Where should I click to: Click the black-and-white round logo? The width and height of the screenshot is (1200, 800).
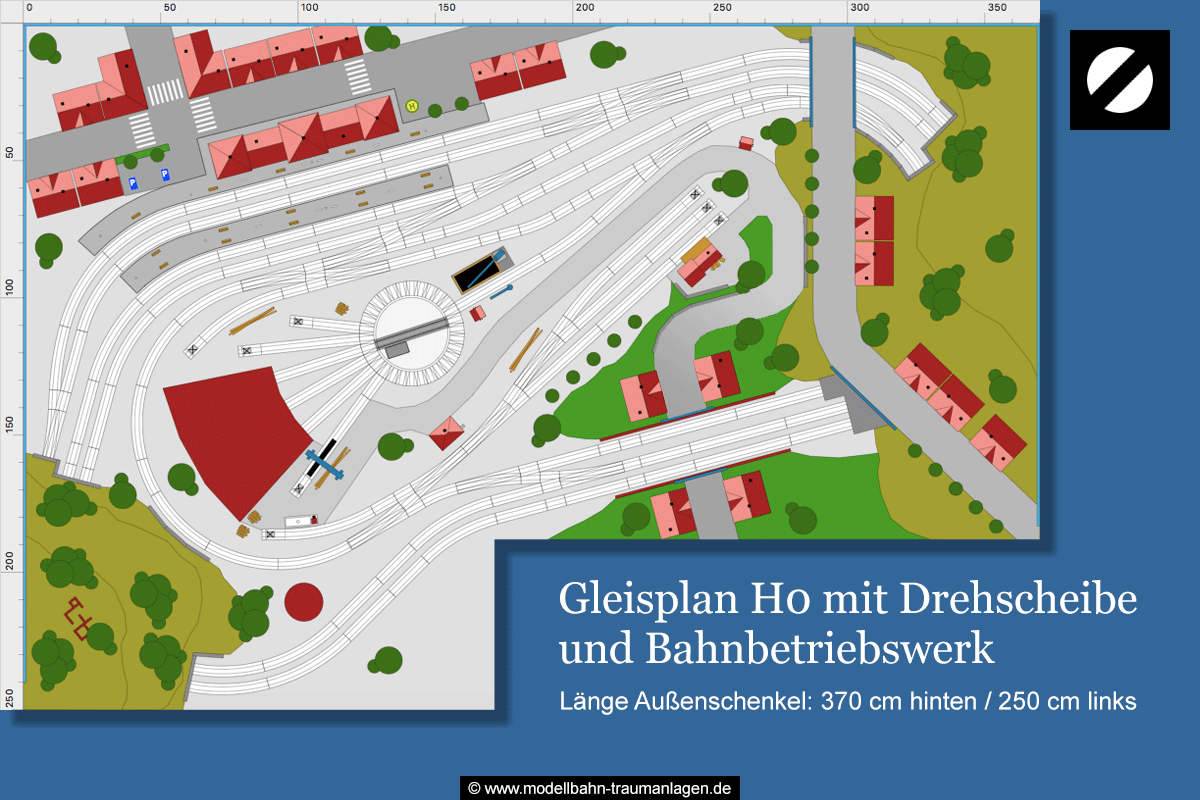coord(1120,79)
